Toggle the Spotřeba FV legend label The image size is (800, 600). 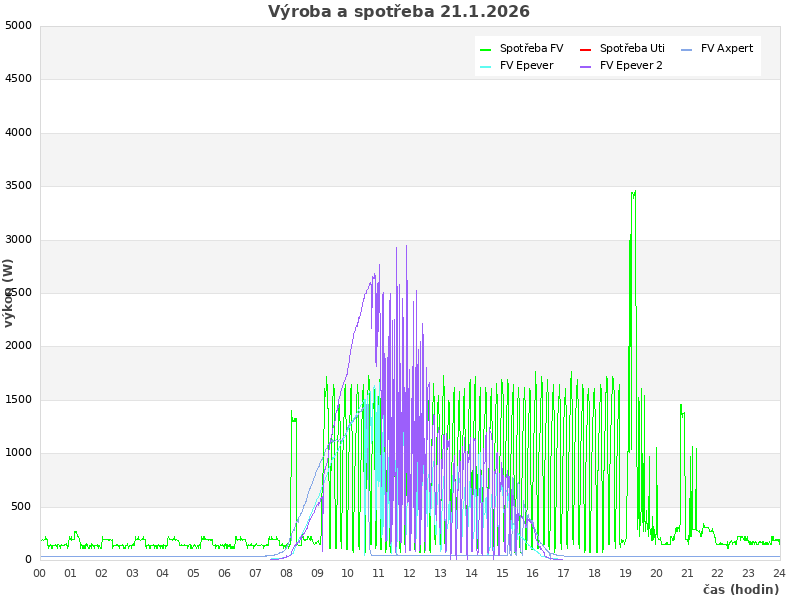coord(531,49)
